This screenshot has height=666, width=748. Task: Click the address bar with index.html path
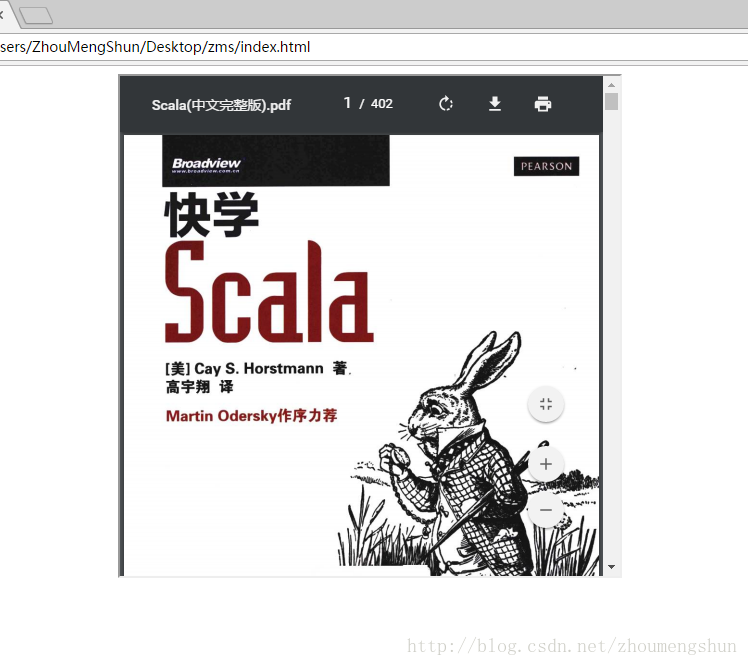[x=374, y=47]
